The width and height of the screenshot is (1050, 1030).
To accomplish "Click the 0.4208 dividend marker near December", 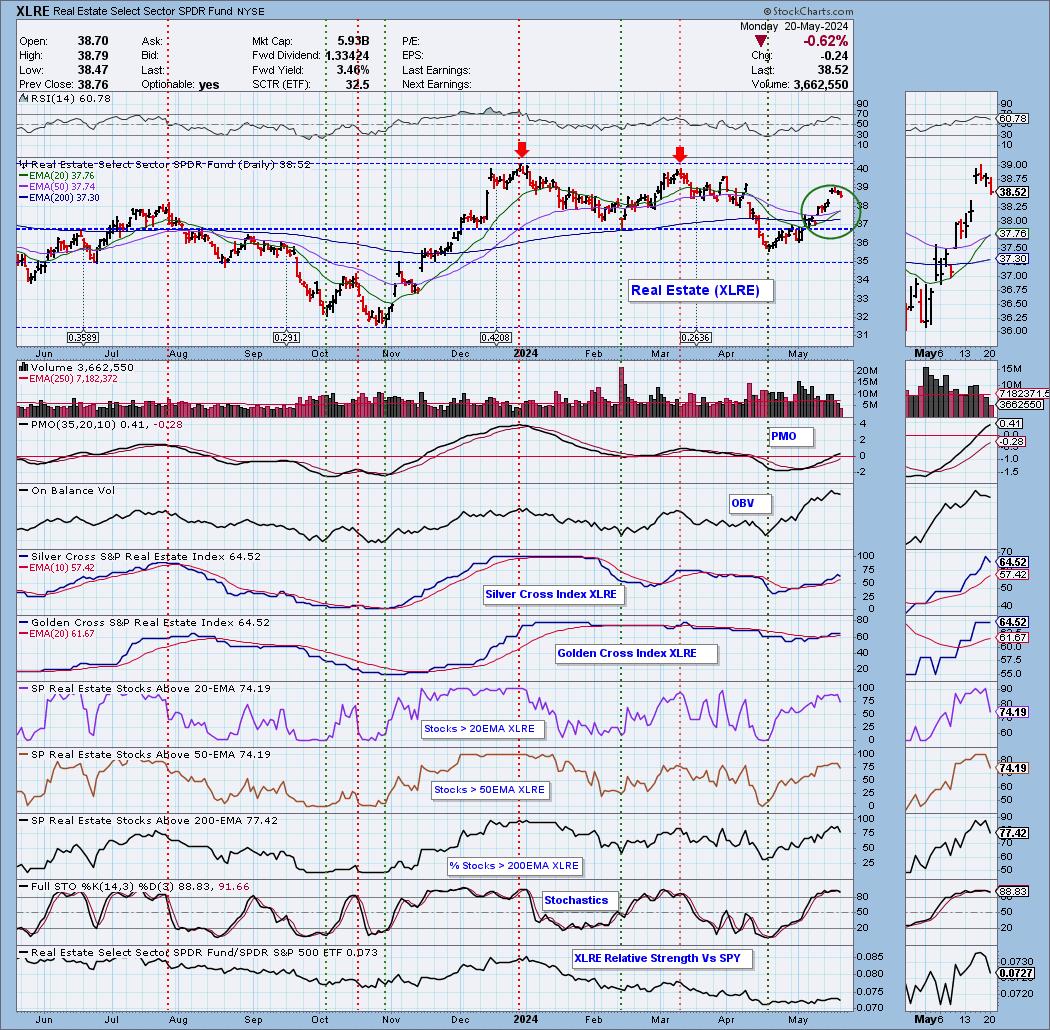I will (496, 338).
